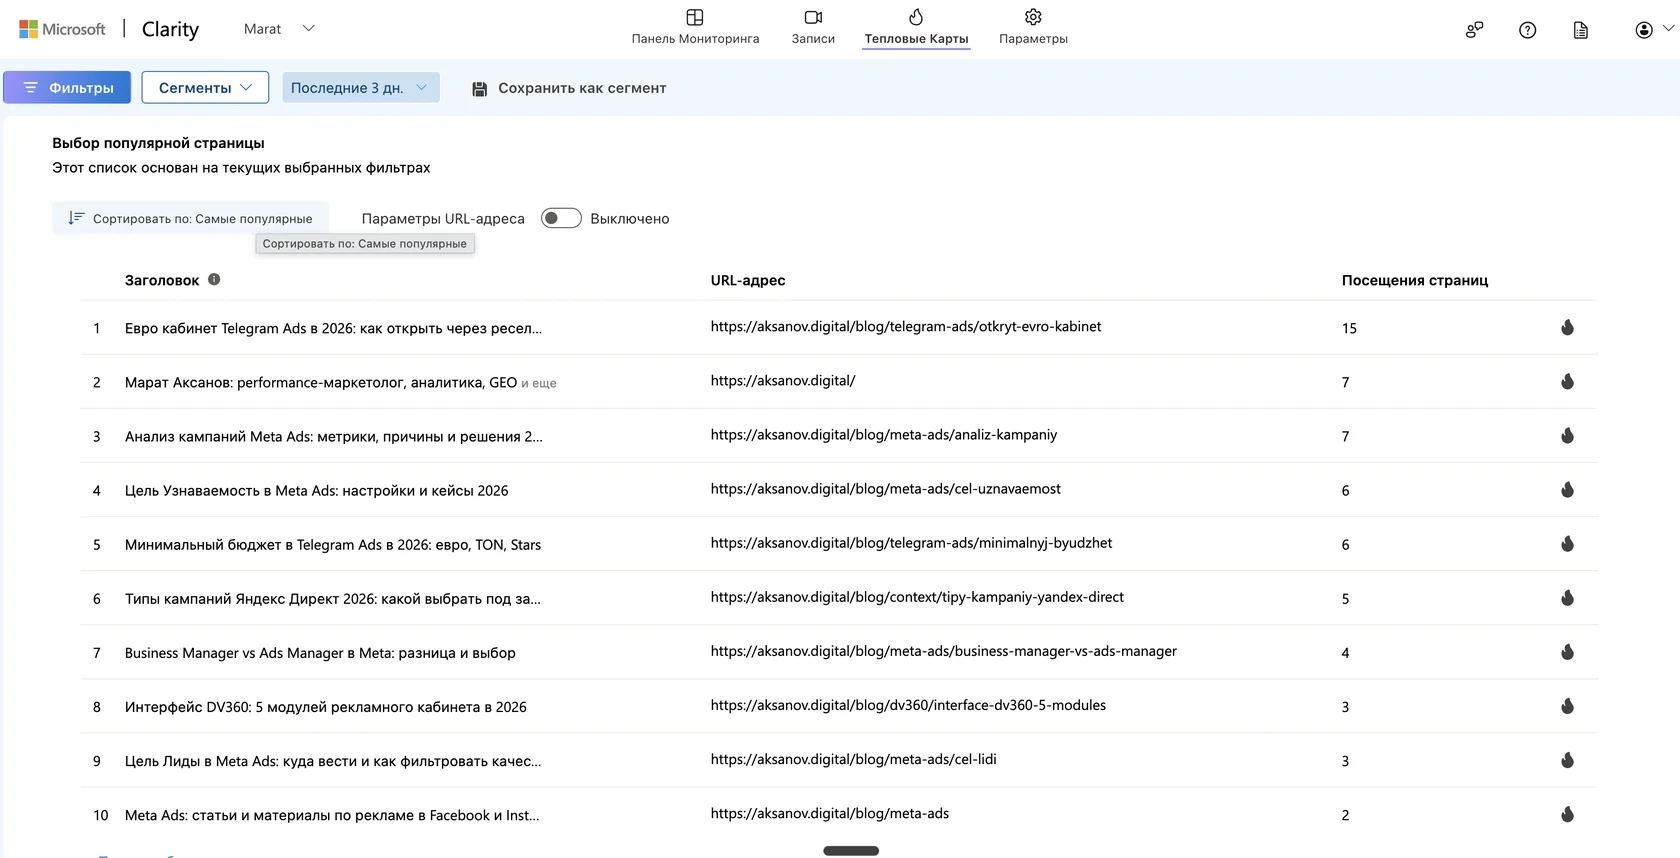The image size is (1680, 858).
Task: Click visits count 15 in row 1
Action: 1349,328
